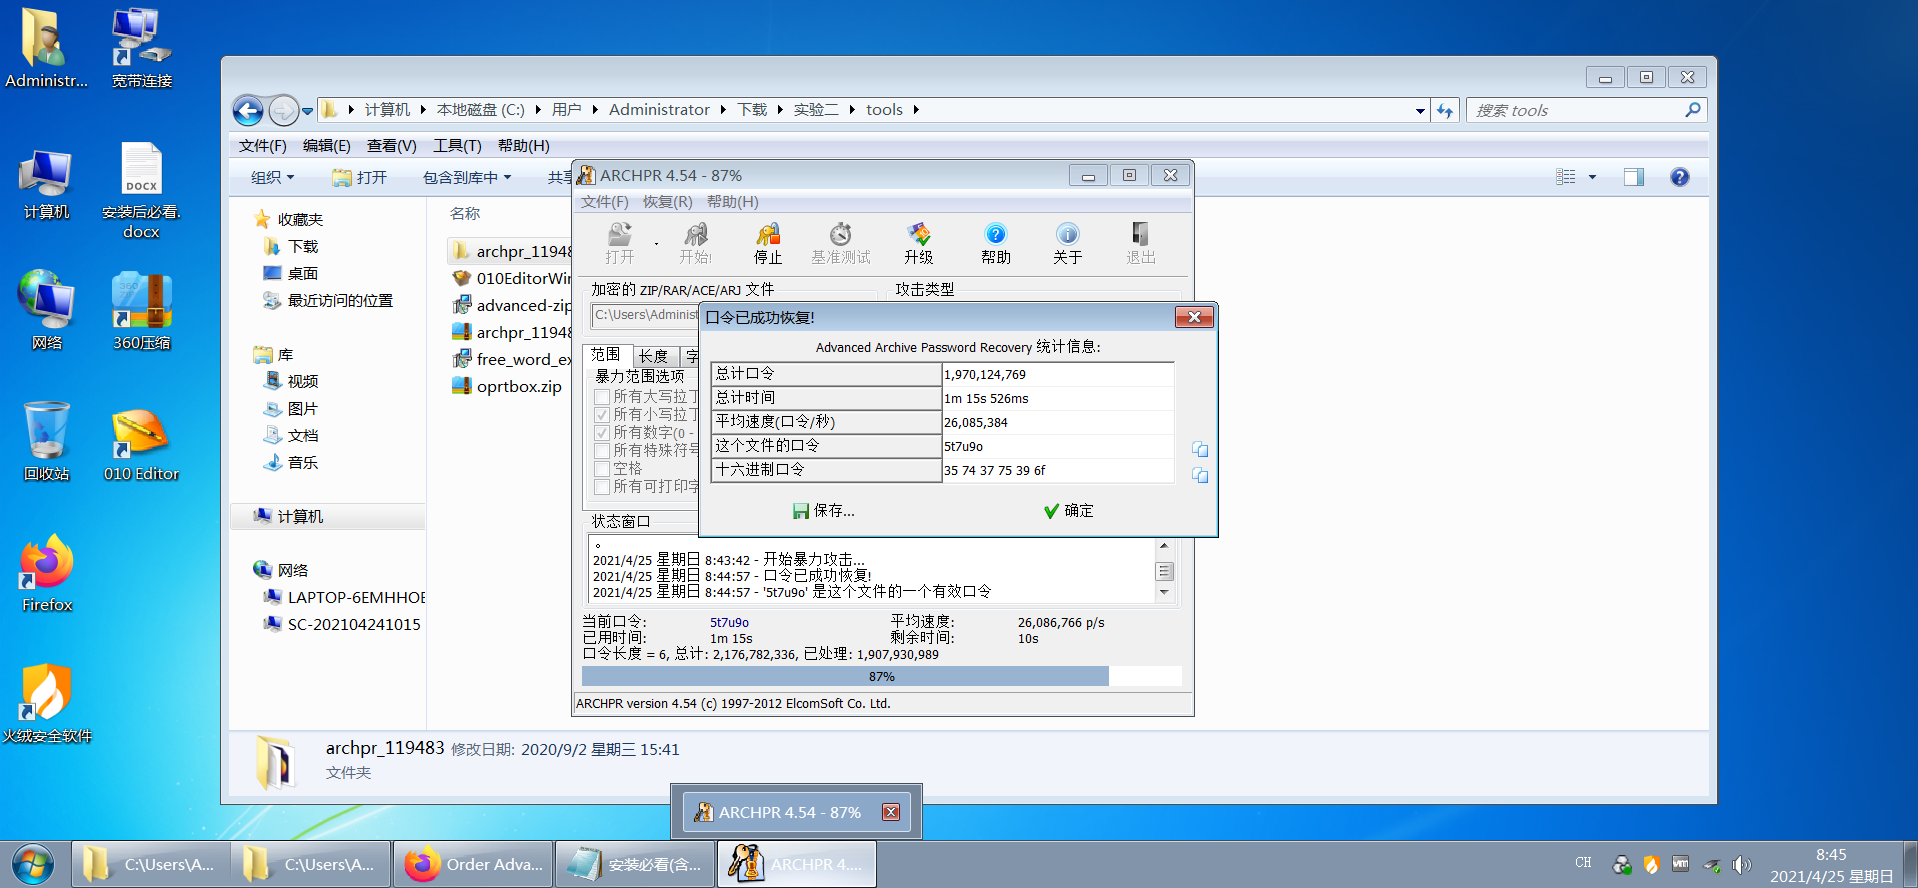The height and width of the screenshot is (888, 1918).
Task: Select 音乐 library in sidebar
Action: [291, 462]
